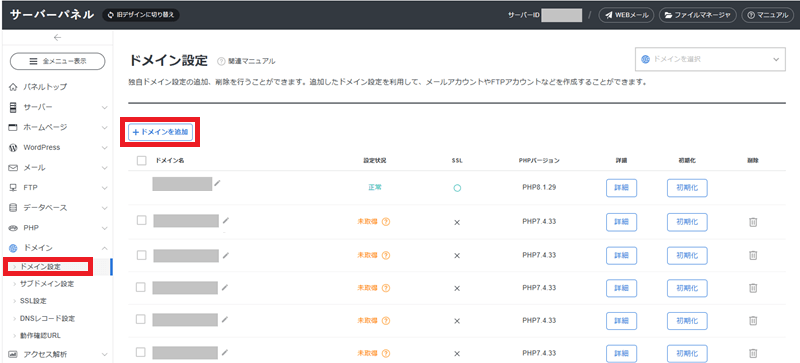Expand the PHP menu chevron
The width and height of the screenshot is (800, 363).
tap(105, 228)
